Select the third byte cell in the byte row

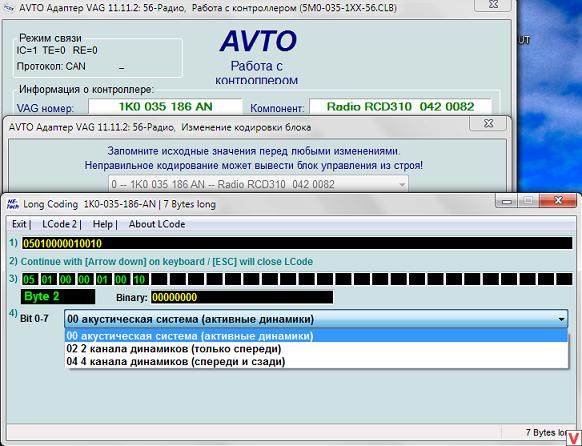(66, 279)
